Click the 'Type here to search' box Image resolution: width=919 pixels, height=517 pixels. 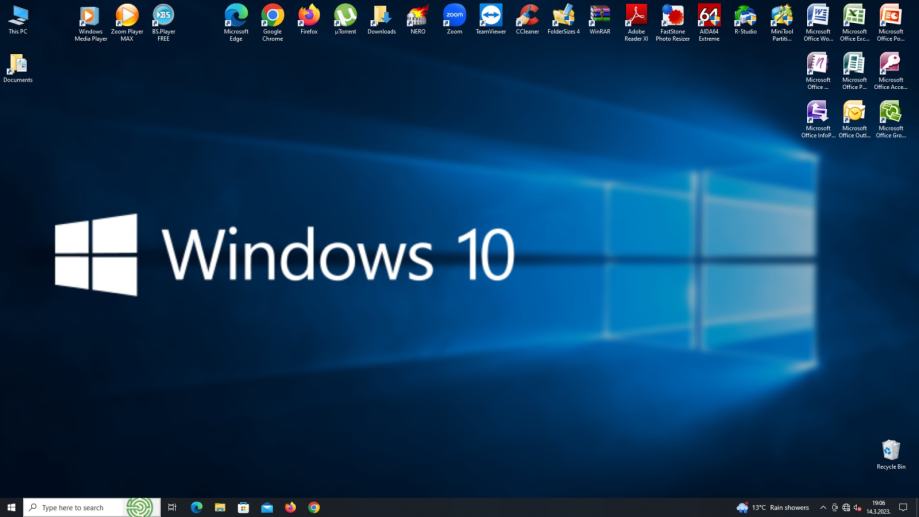tap(91, 507)
